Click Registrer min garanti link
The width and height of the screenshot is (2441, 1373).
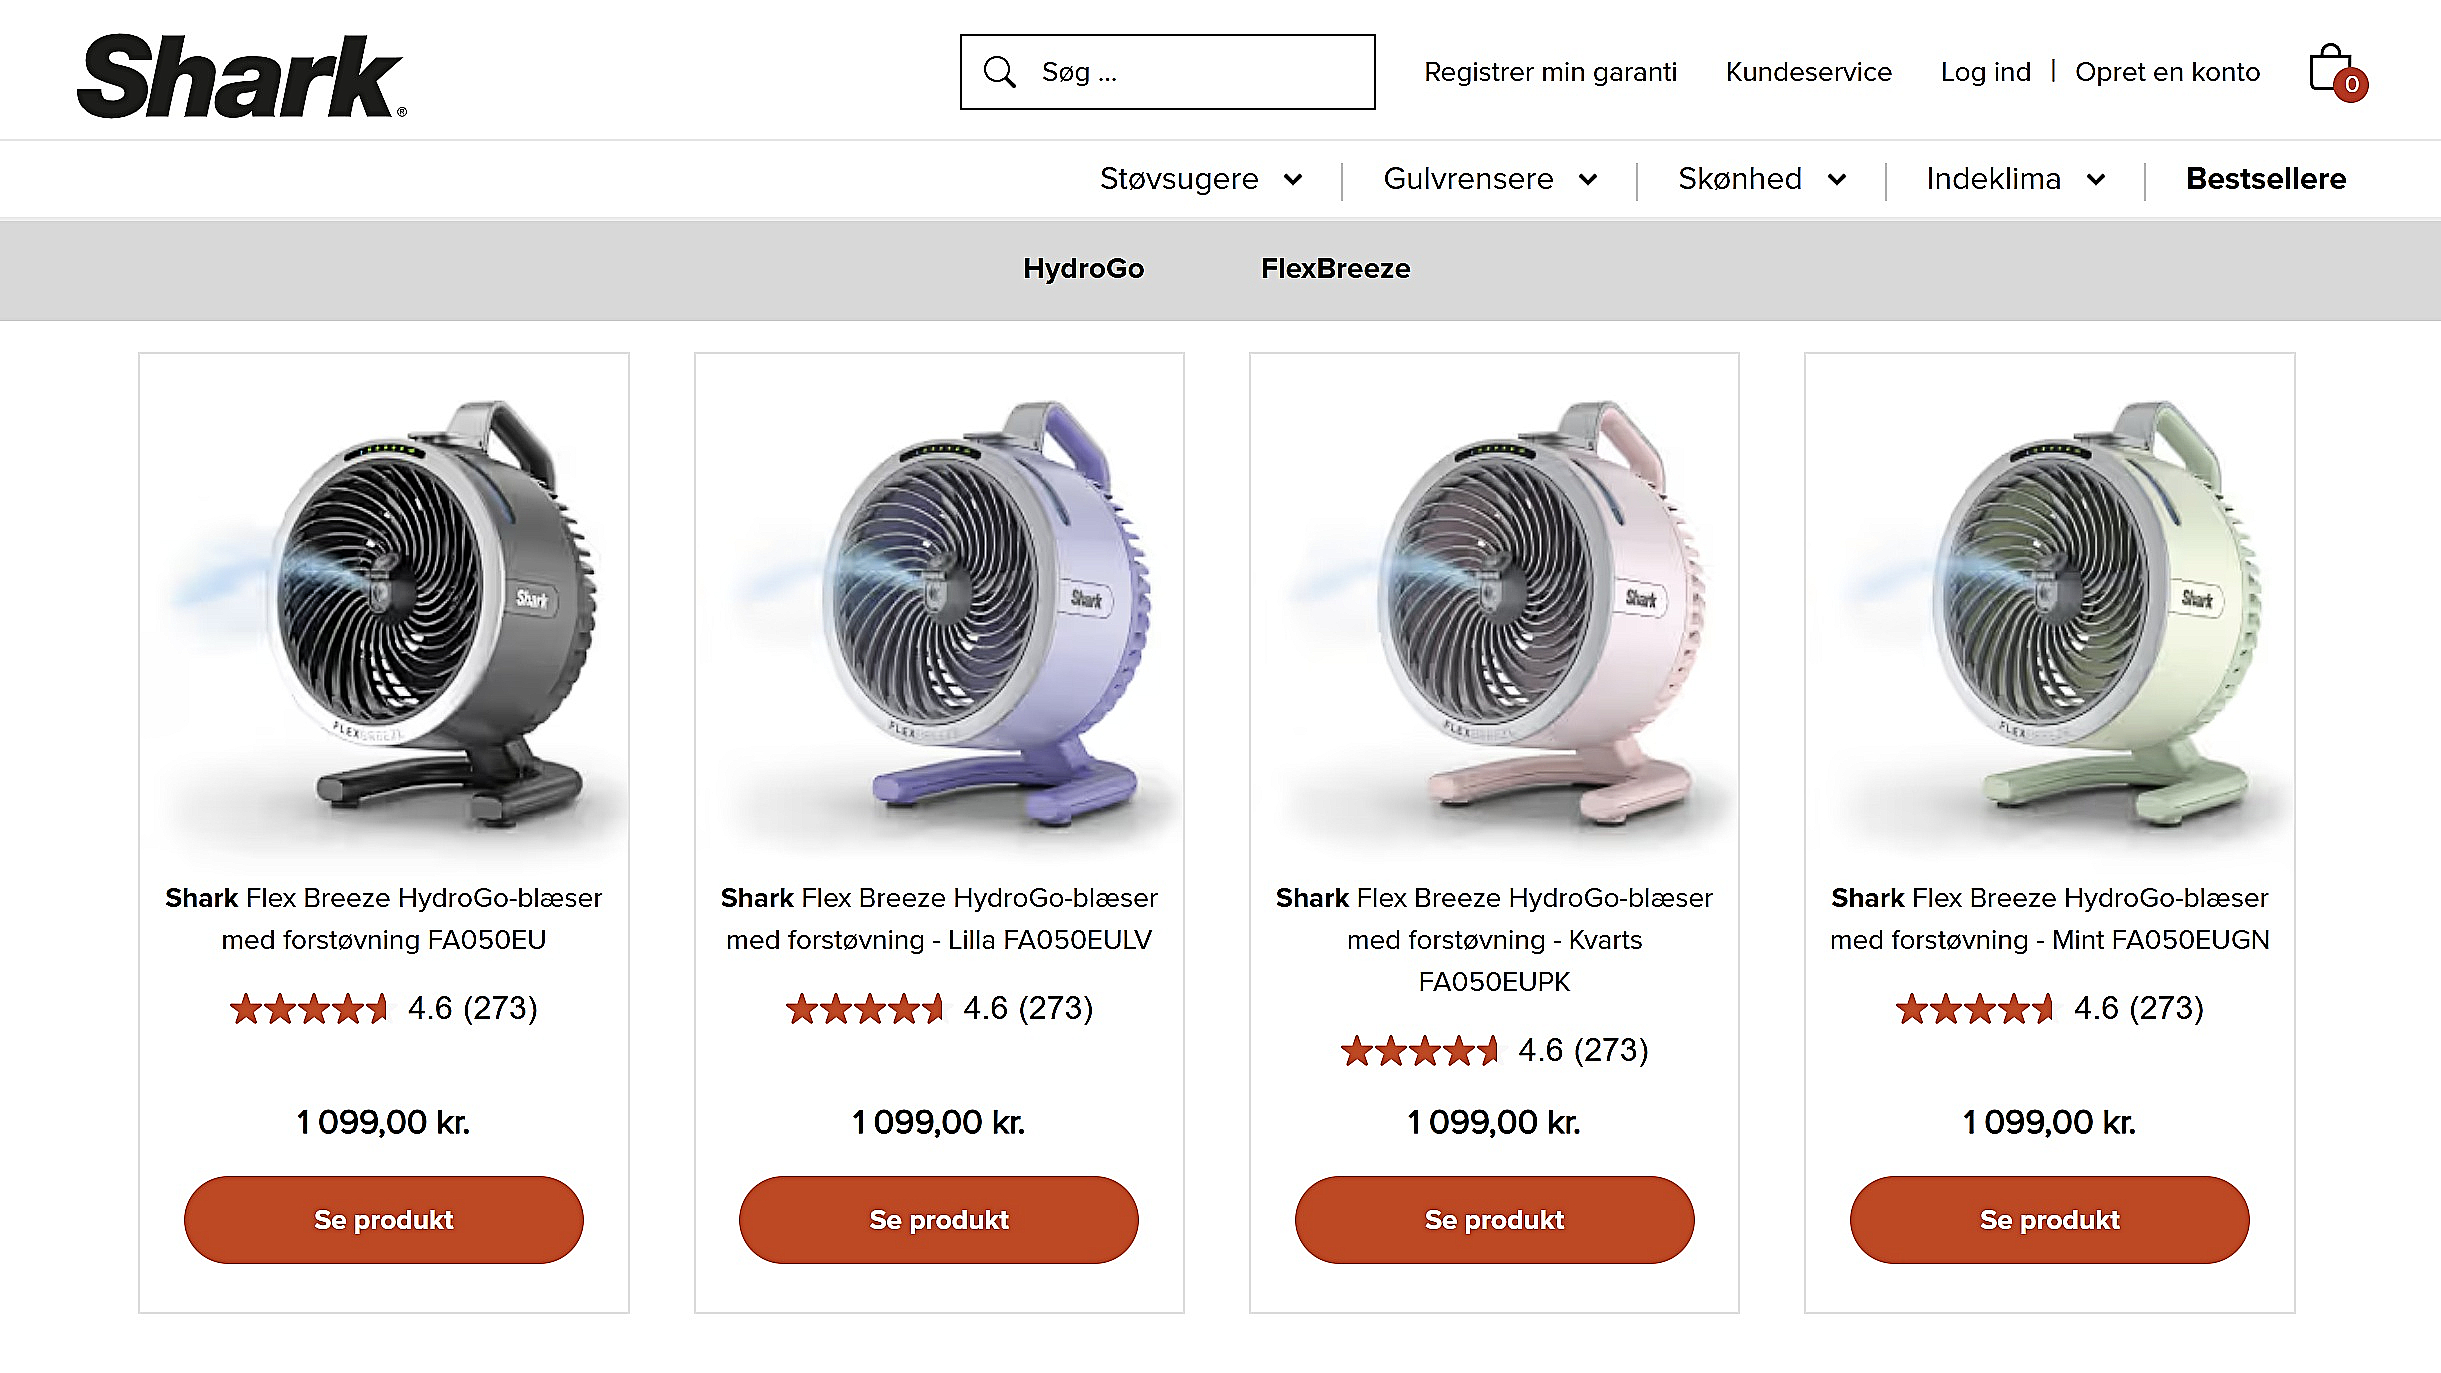[1551, 71]
